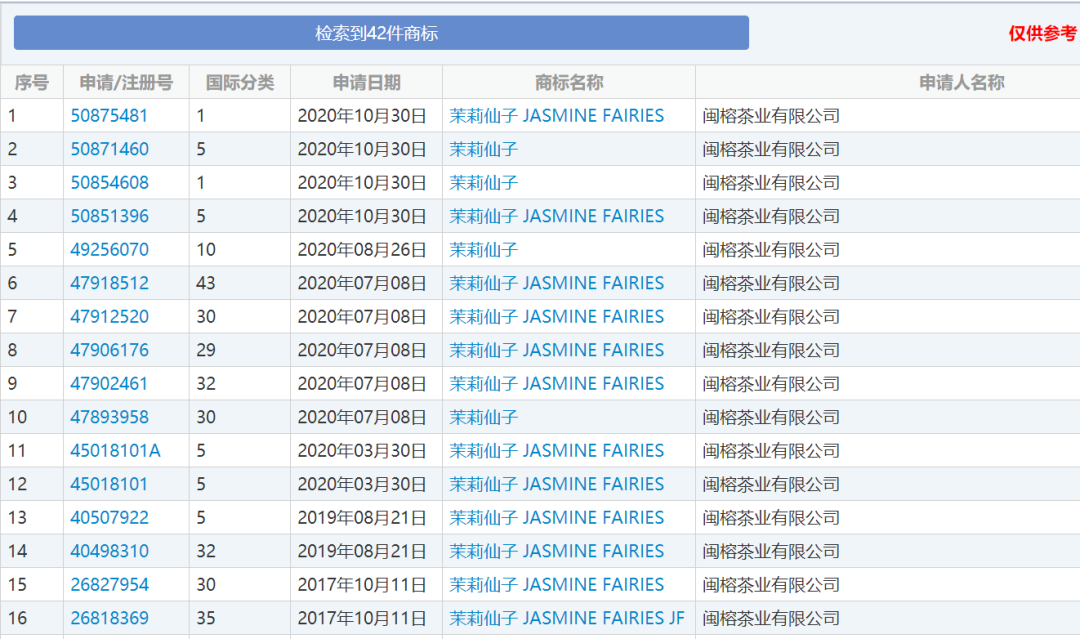
Task: Open trademark name link in row 12
Action: [x=557, y=484]
